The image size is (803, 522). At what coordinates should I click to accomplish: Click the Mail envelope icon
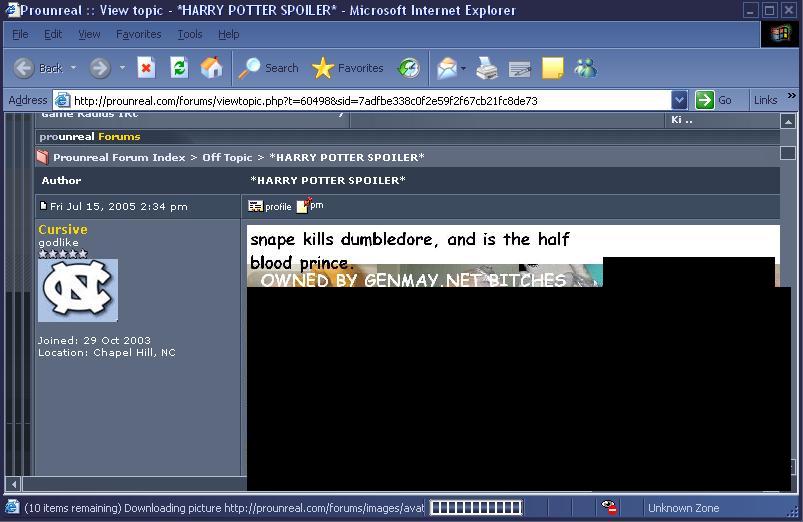coord(447,68)
